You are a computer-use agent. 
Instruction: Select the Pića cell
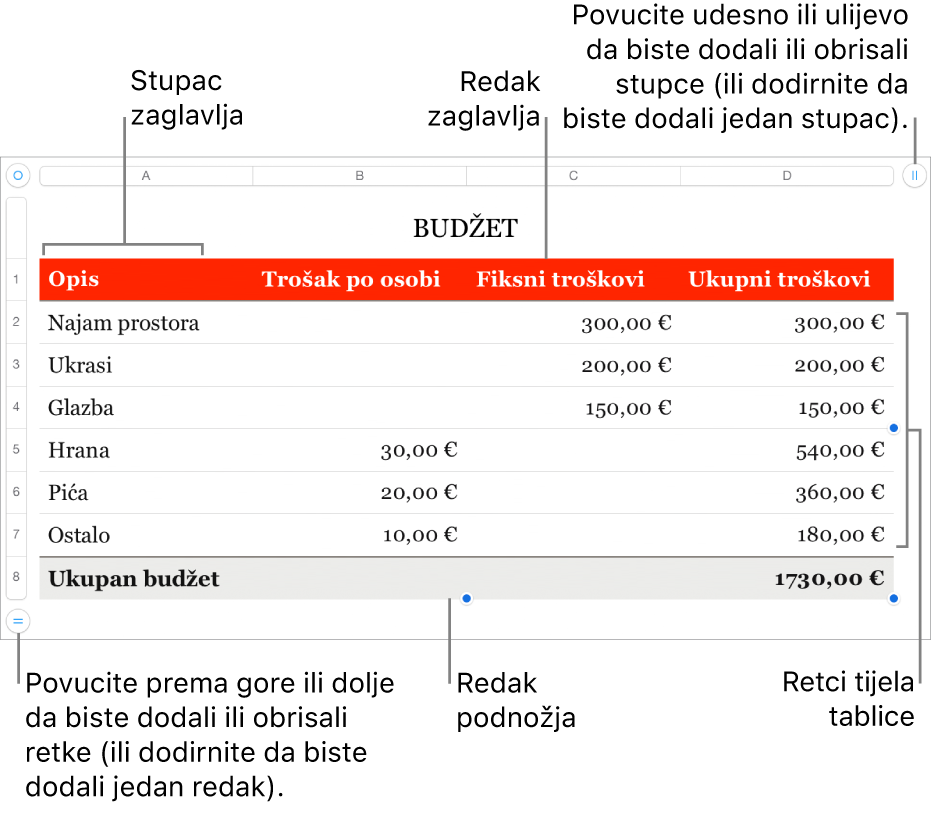tap(146, 492)
